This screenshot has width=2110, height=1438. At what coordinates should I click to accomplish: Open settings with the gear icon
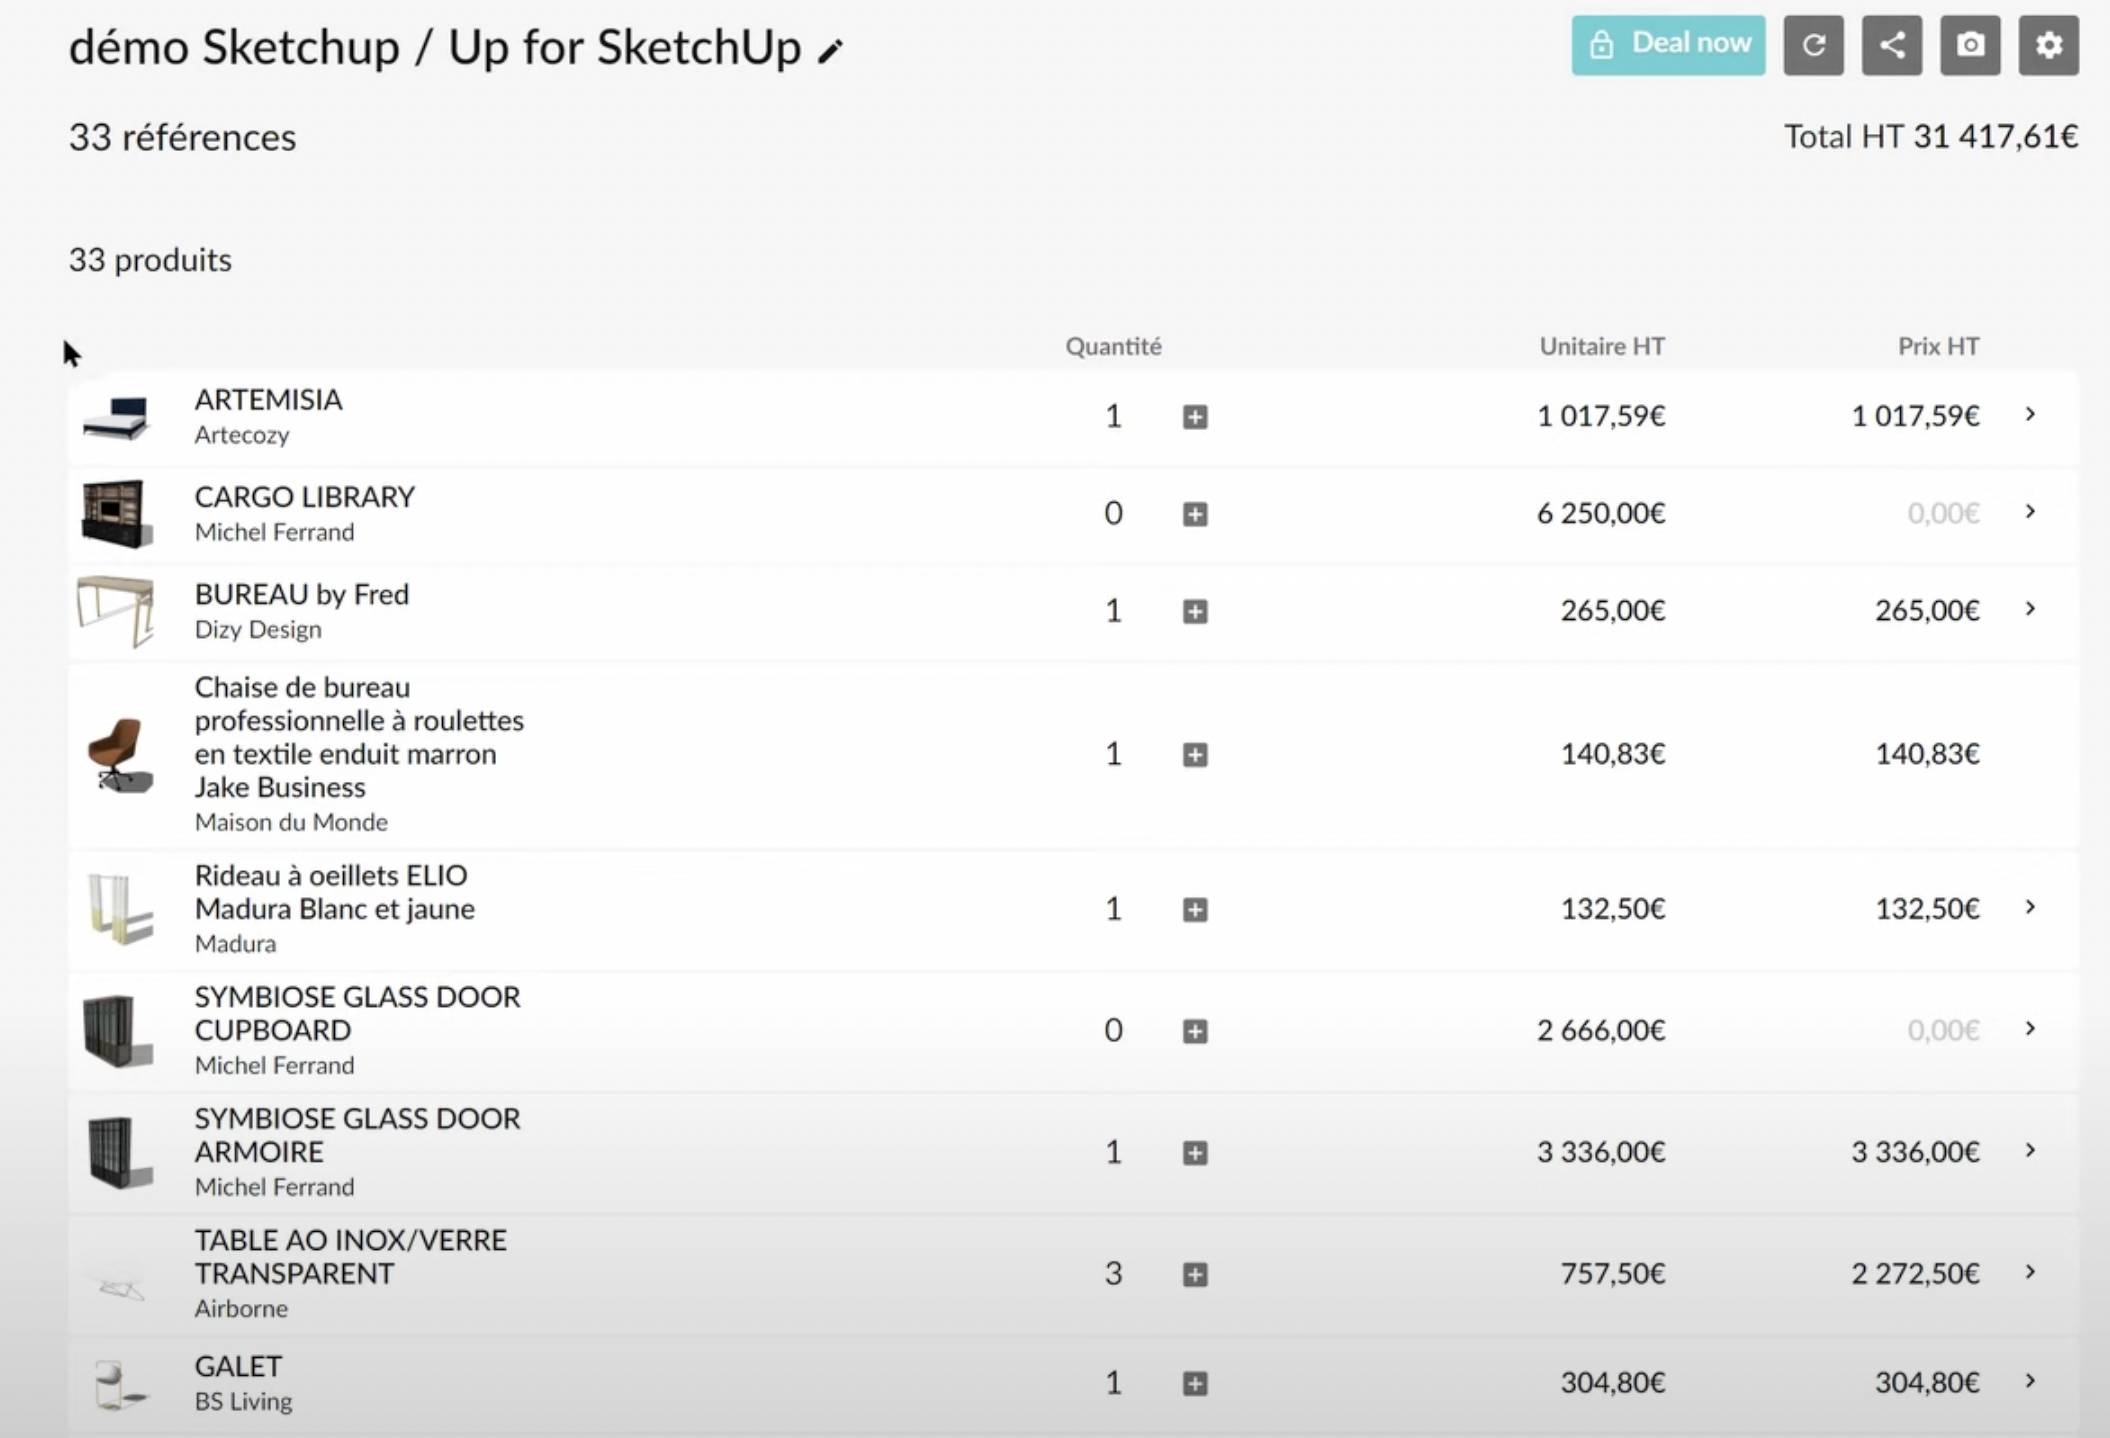[x=2048, y=45]
